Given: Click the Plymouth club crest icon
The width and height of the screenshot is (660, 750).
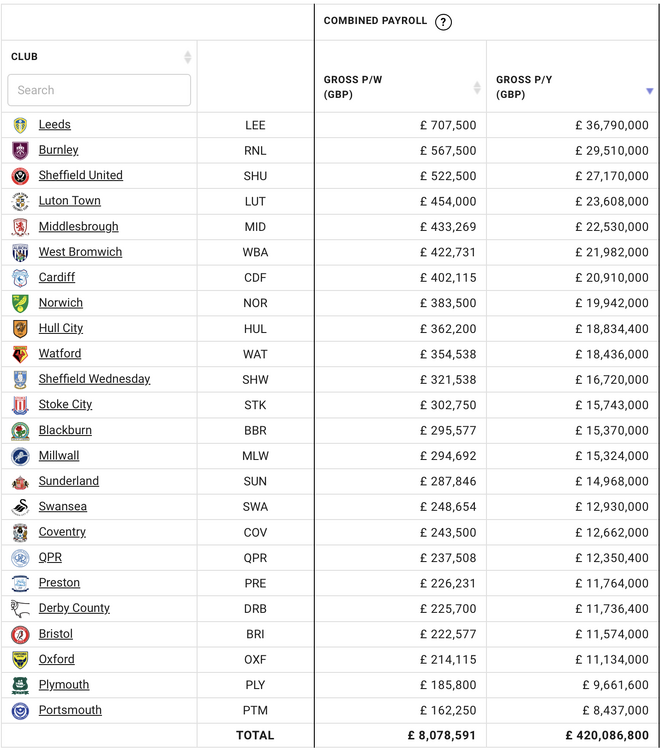Looking at the screenshot, I should coord(20,685).
